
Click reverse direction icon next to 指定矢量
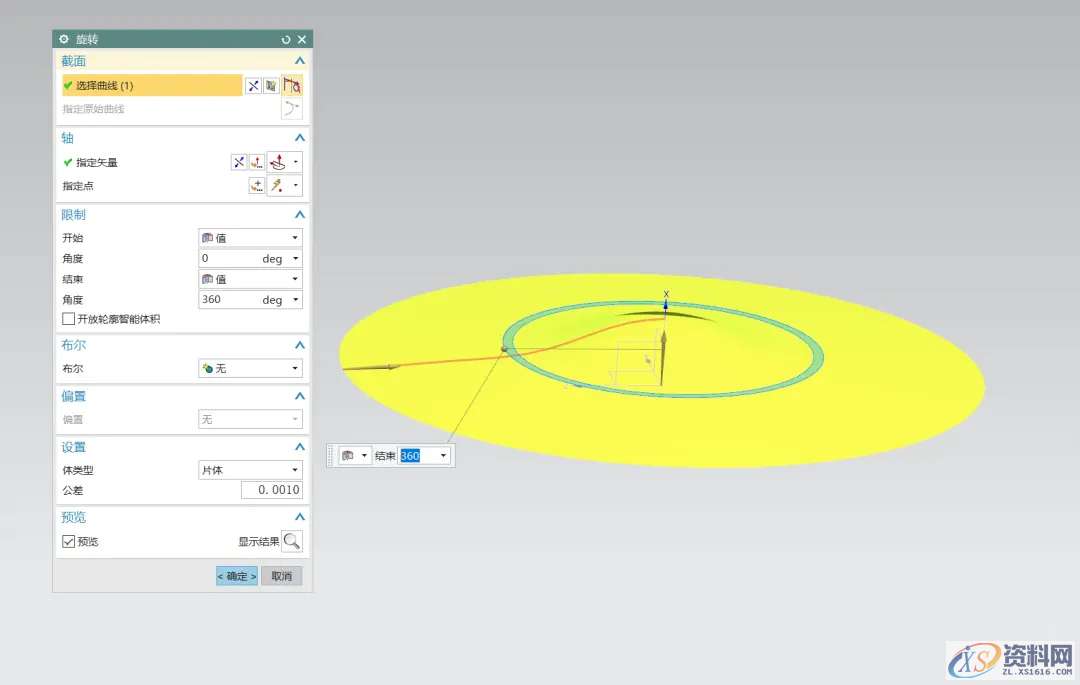coord(238,162)
